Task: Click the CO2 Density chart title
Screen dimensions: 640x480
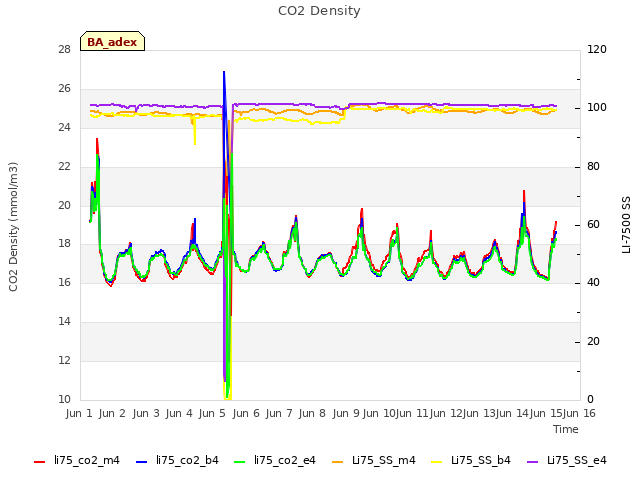Action: coord(319,11)
